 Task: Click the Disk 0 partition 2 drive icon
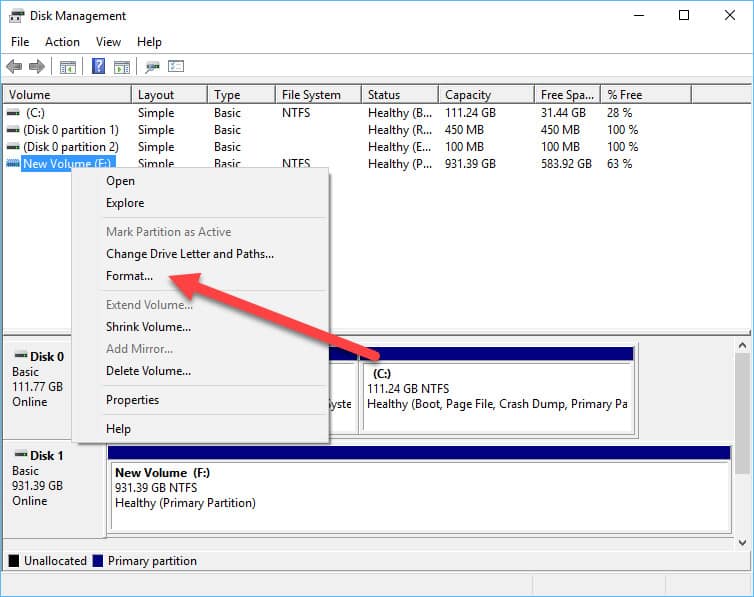pyautogui.click(x=13, y=147)
